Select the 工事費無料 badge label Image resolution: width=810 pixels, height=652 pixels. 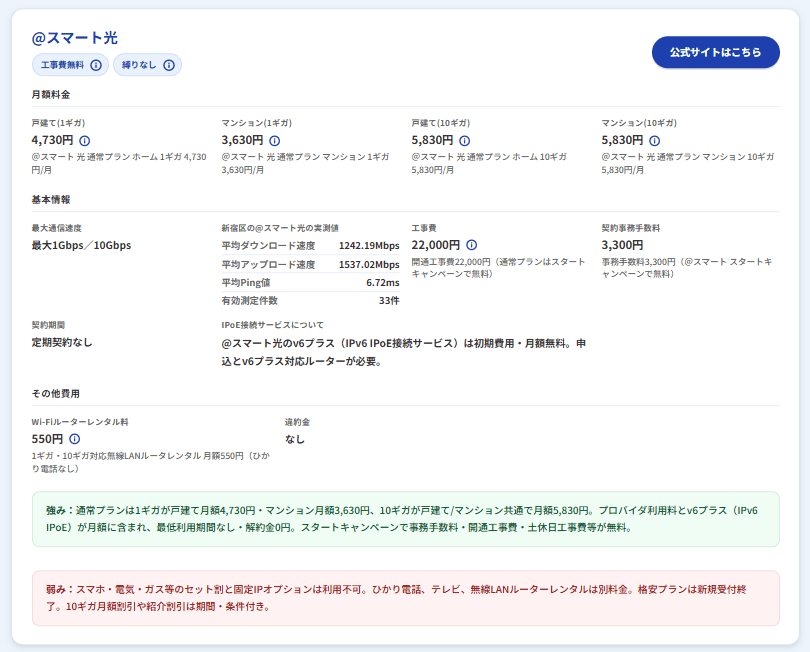pos(63,65)
